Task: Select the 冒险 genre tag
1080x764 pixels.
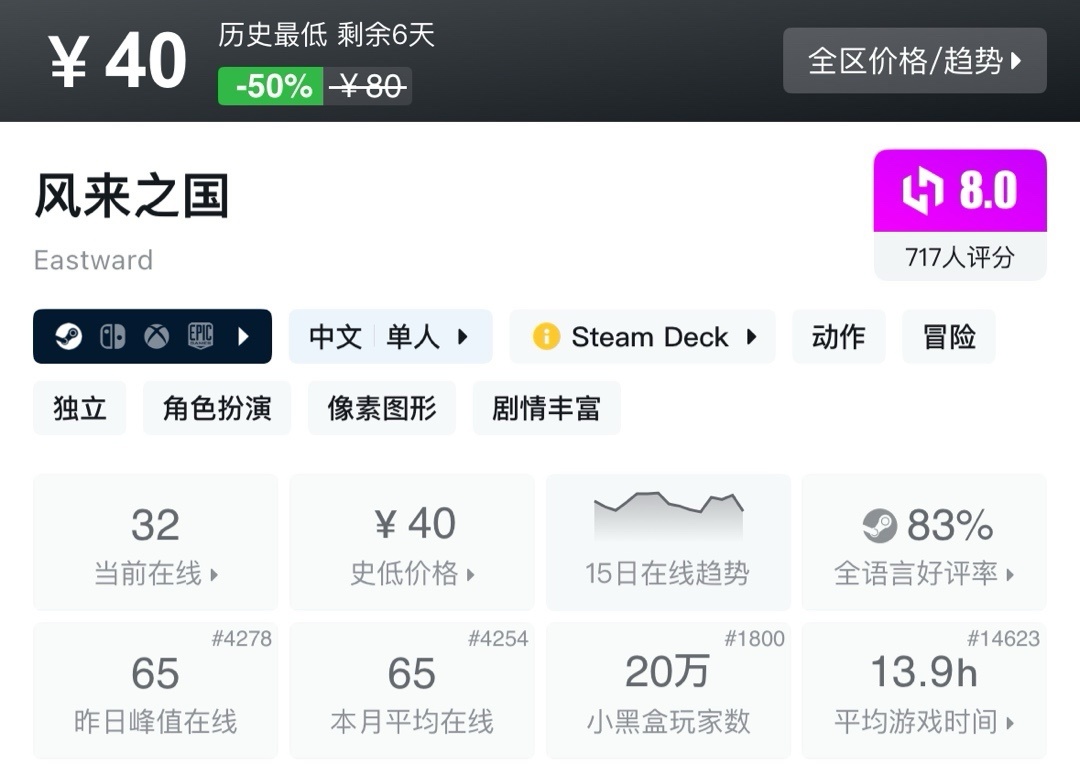Action: pyautogui.click(x=948, y=337)
